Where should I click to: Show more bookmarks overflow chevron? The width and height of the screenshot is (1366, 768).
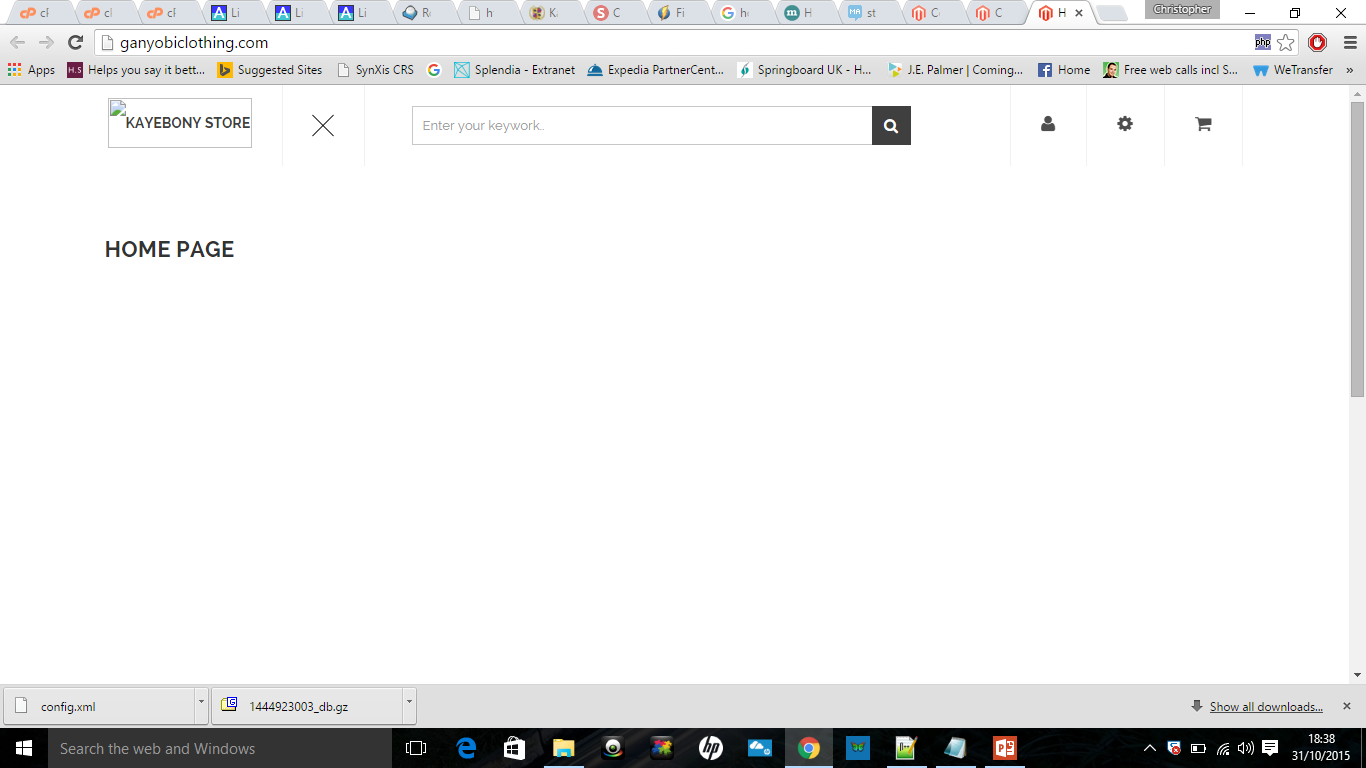1350,70
